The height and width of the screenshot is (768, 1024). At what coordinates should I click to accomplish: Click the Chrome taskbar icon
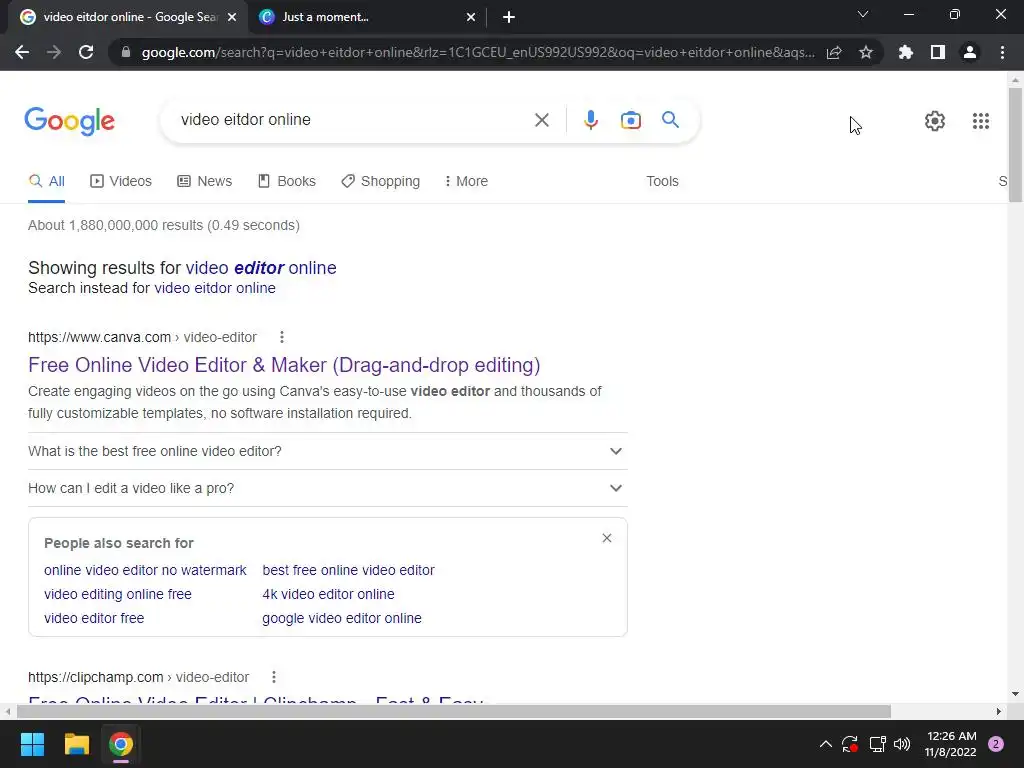pos(121,744)
